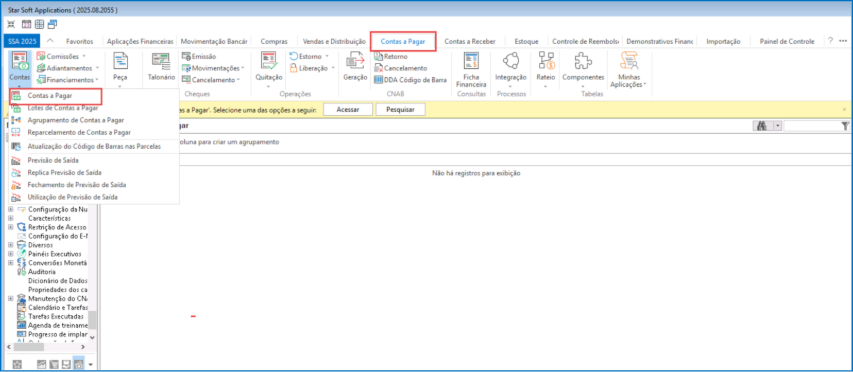
Task: Open dropdown arrow beside the binoculars
Action: click(777, 126)
